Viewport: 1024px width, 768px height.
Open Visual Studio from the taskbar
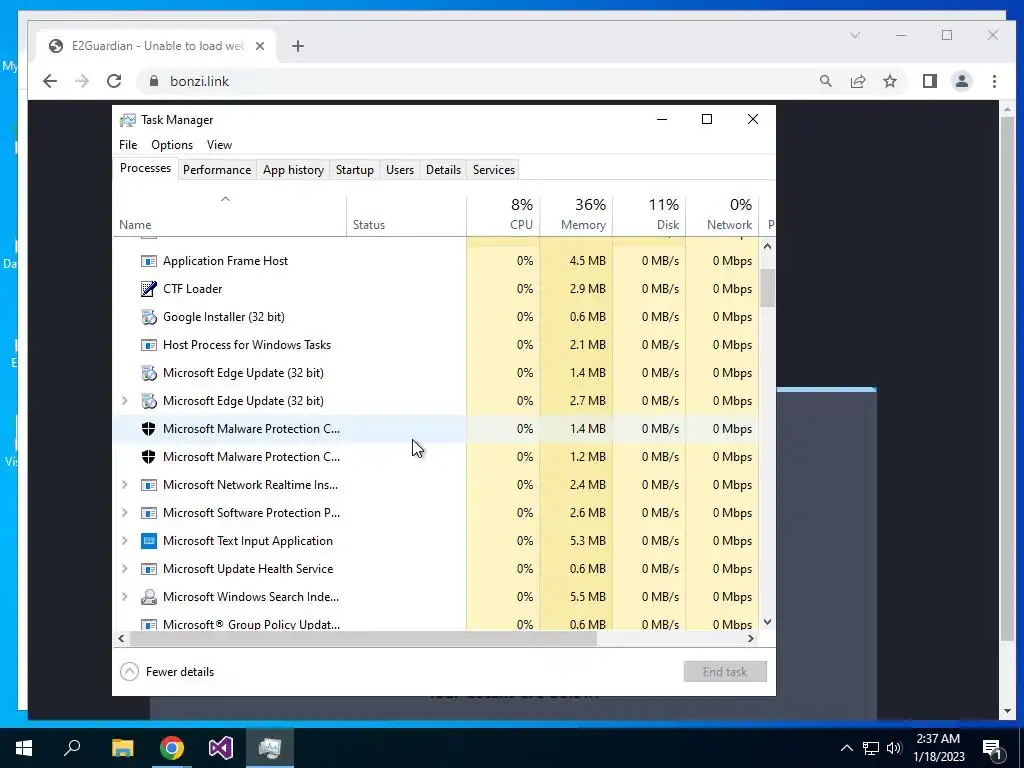(x=221, y=748)
